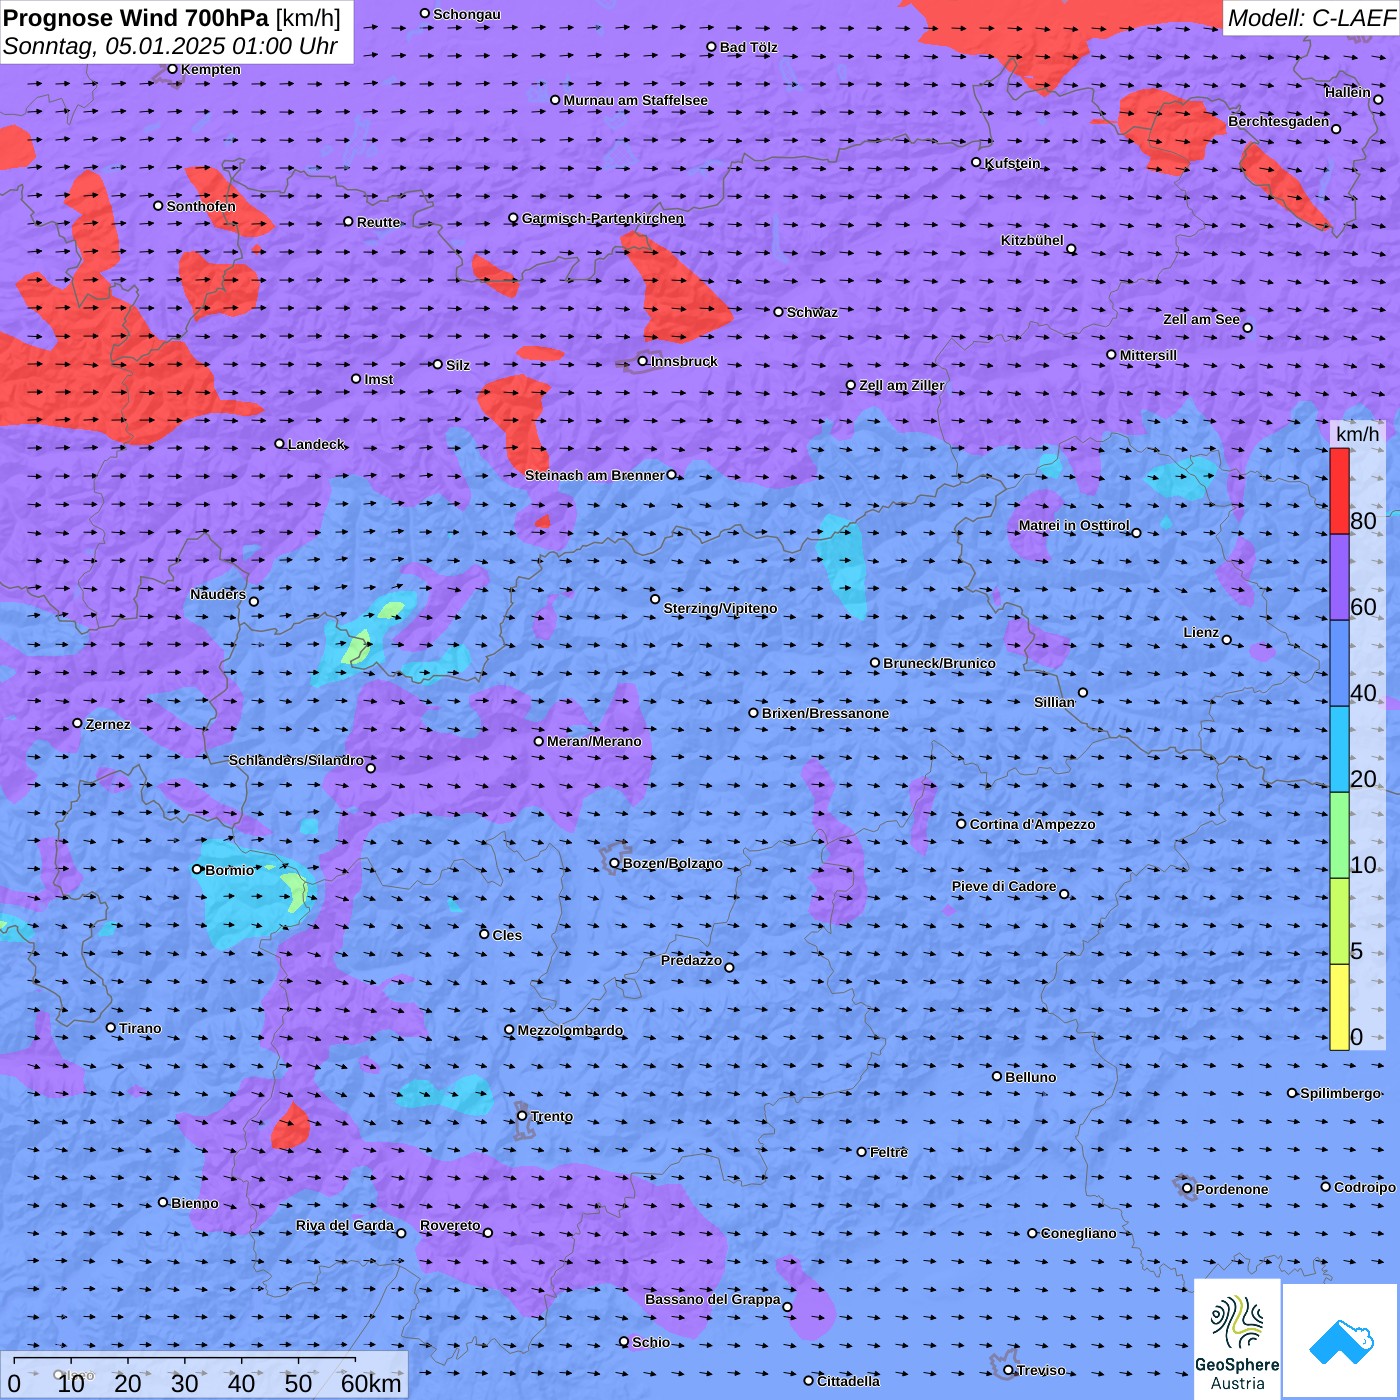Click the 'Kitzbühel' label
This screenshot has width=1400, height=1400.
(x=1032, y=240)
